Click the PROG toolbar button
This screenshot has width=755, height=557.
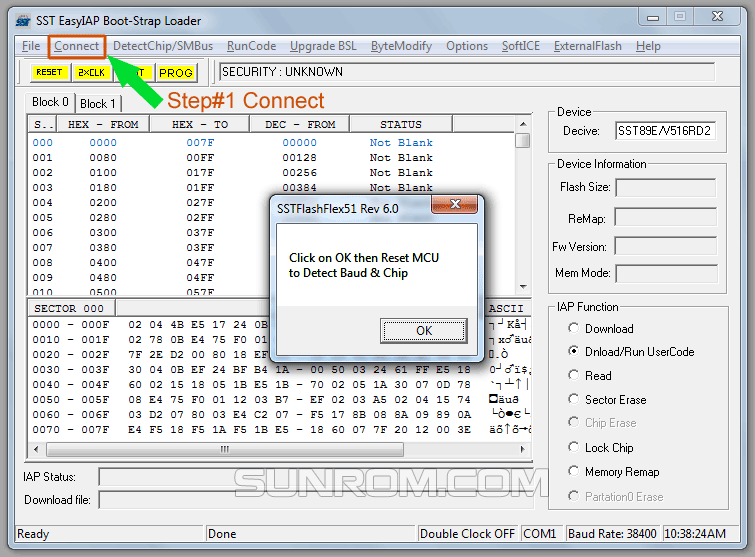(x=176, y=72)
